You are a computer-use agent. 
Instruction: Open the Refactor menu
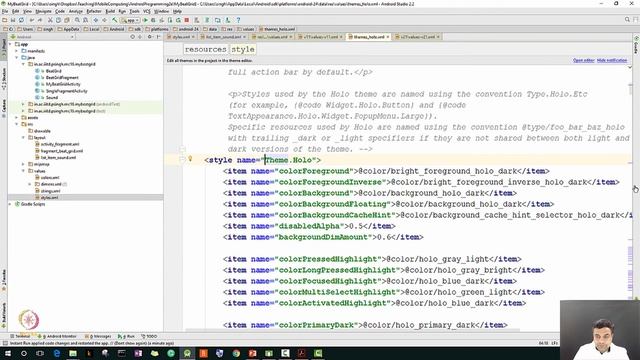[93, 11]
